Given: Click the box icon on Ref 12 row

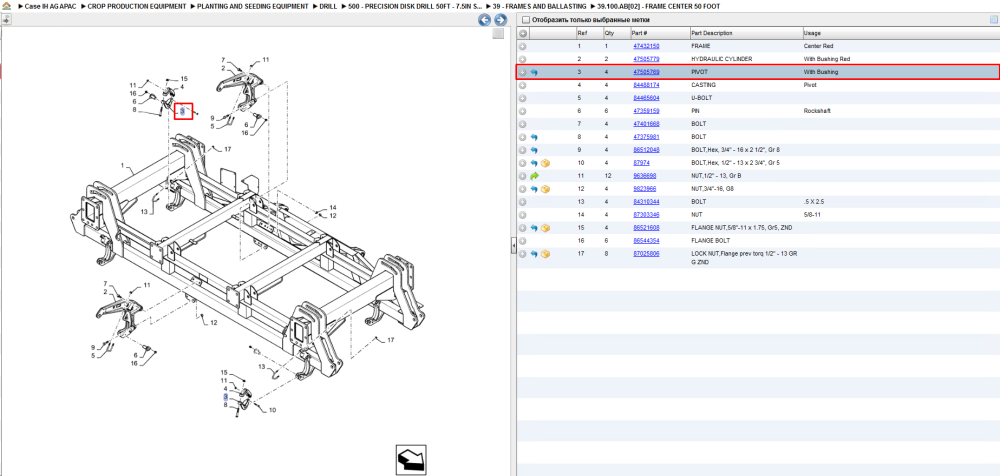Looking at the screenshot, I should click(545, 190).
